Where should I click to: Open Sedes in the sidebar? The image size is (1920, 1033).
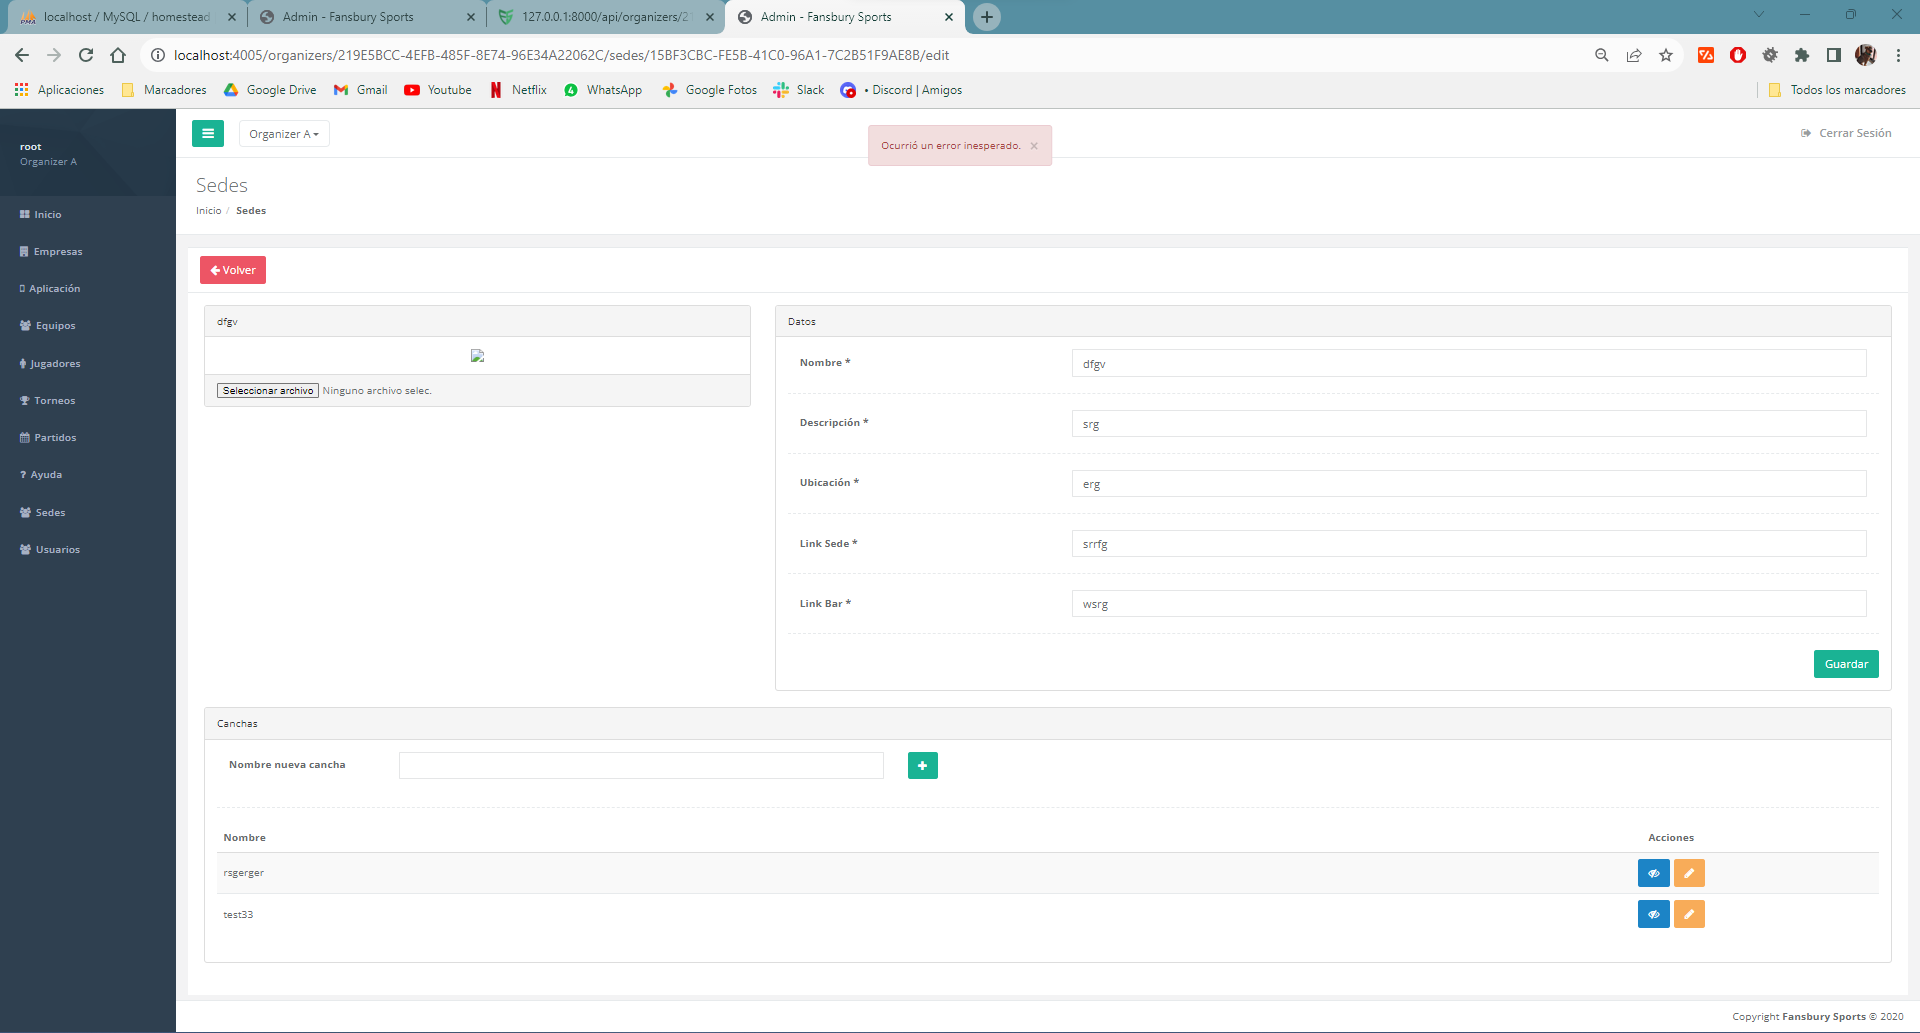[43, 512]
